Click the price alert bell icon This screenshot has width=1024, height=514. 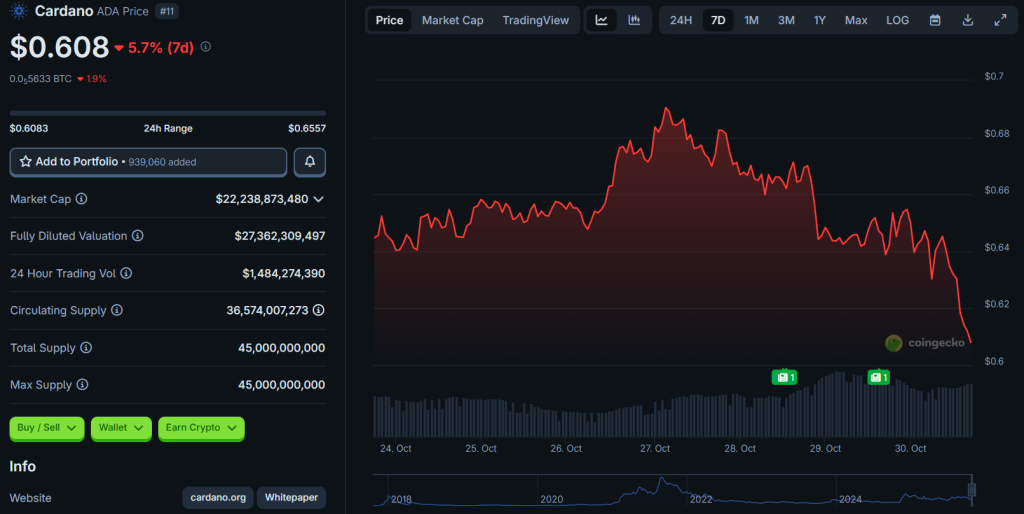pyautogui.click(x=310, y=161)
